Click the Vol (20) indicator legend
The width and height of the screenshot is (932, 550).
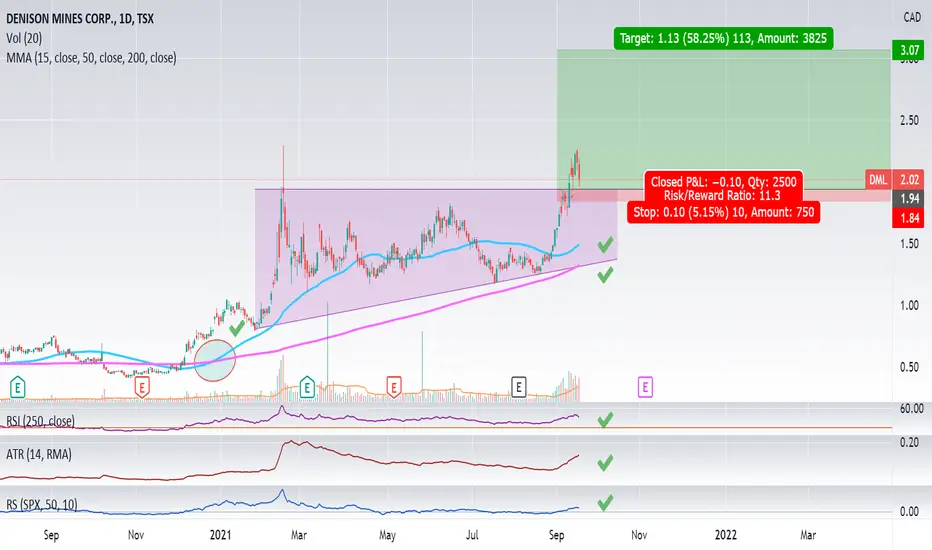pos(24,39)
